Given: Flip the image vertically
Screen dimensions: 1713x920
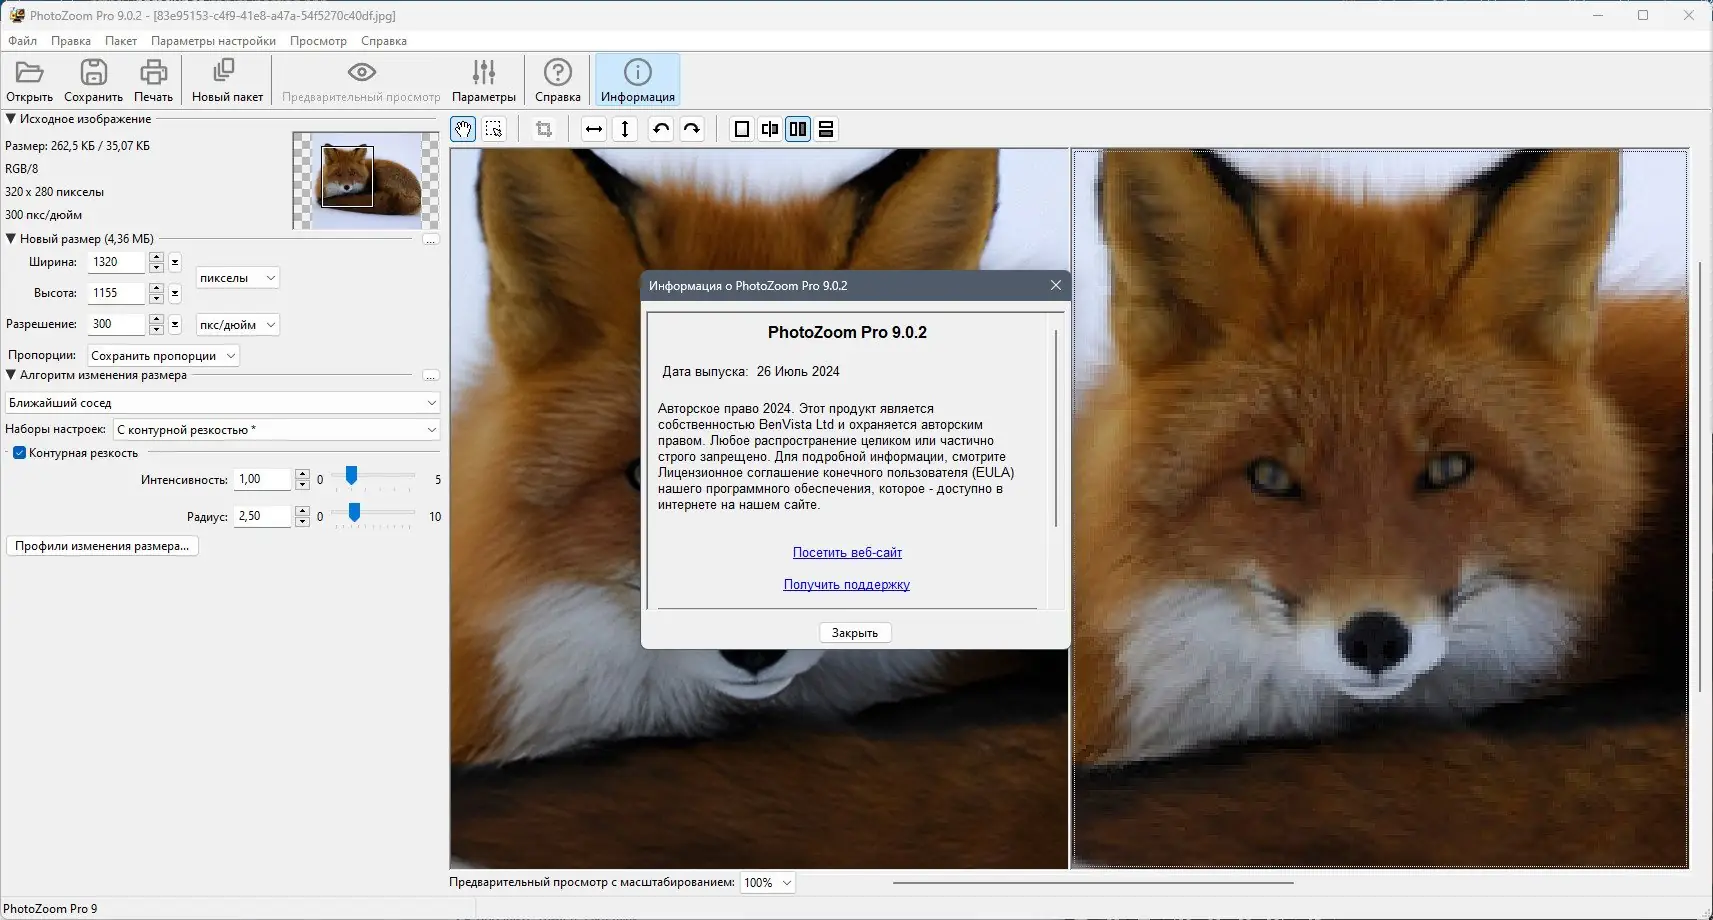Looking at the screenshot, I should pyautogui.click(x=625, y=129).
